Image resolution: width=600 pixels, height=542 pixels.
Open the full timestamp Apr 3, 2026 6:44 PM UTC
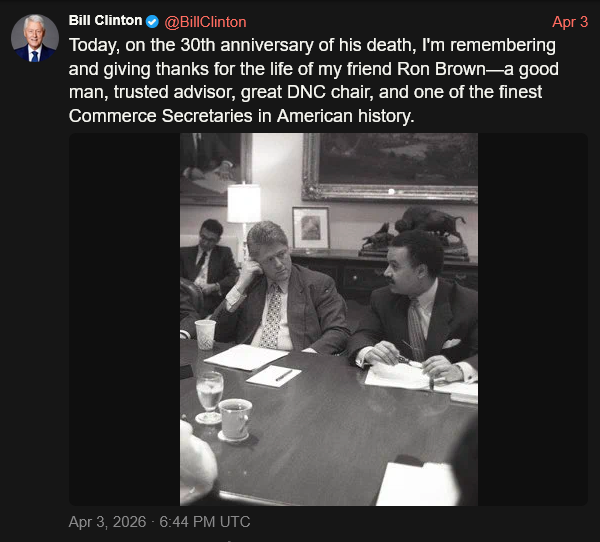point(159,522)
